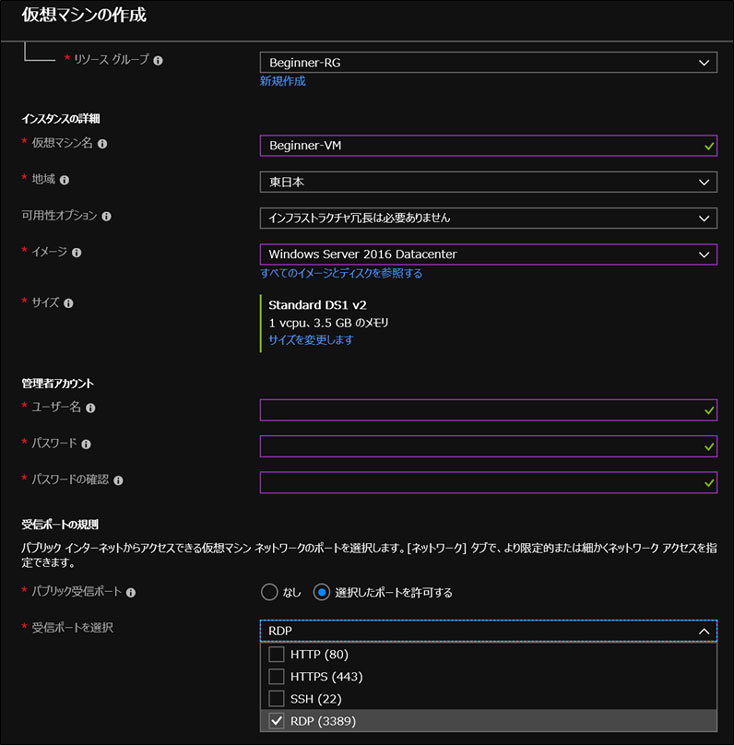
Task: Click info icon beside サイズ label
Action: pos(69,302)
